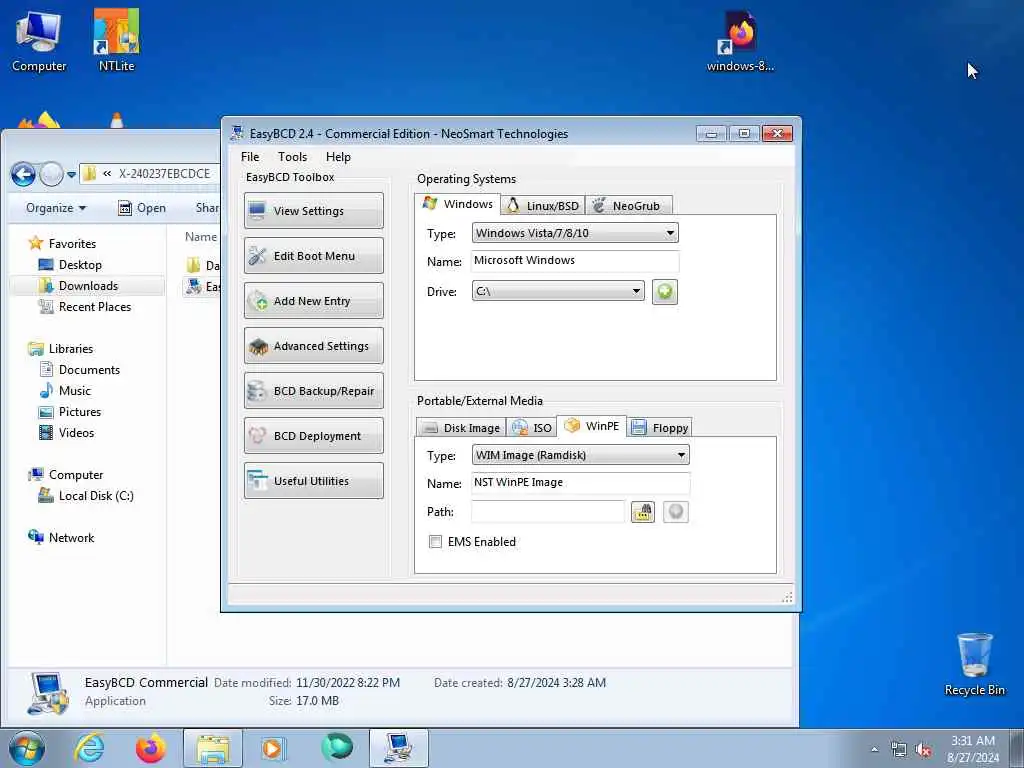Select Local Disk (C:) in Explorer
1024x768 pixels.
(x=86, y=496)
